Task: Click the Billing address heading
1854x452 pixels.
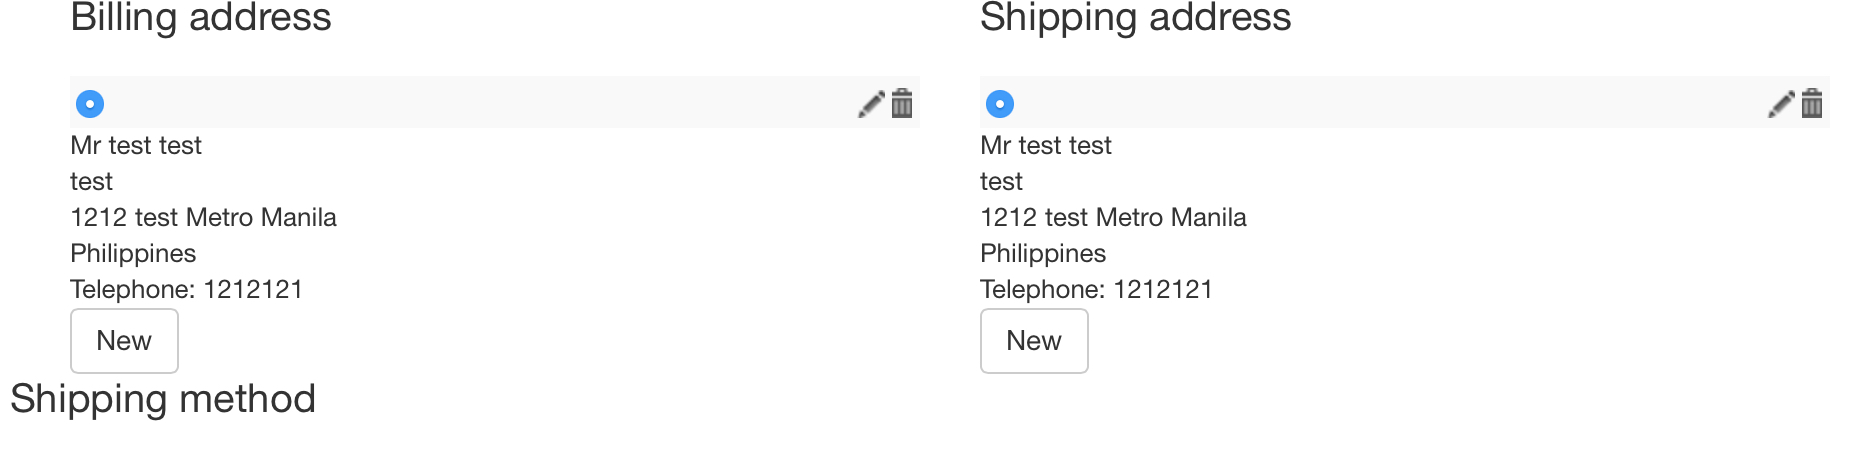Action: pyautogui.click(x=201, y=18)
